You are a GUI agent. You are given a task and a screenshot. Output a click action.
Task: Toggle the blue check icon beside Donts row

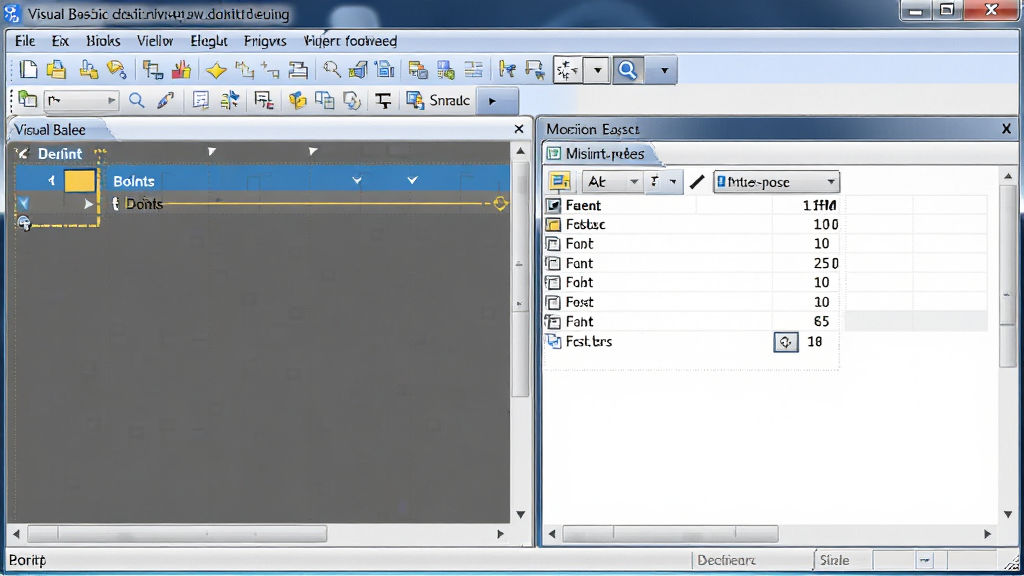[24, 204]
